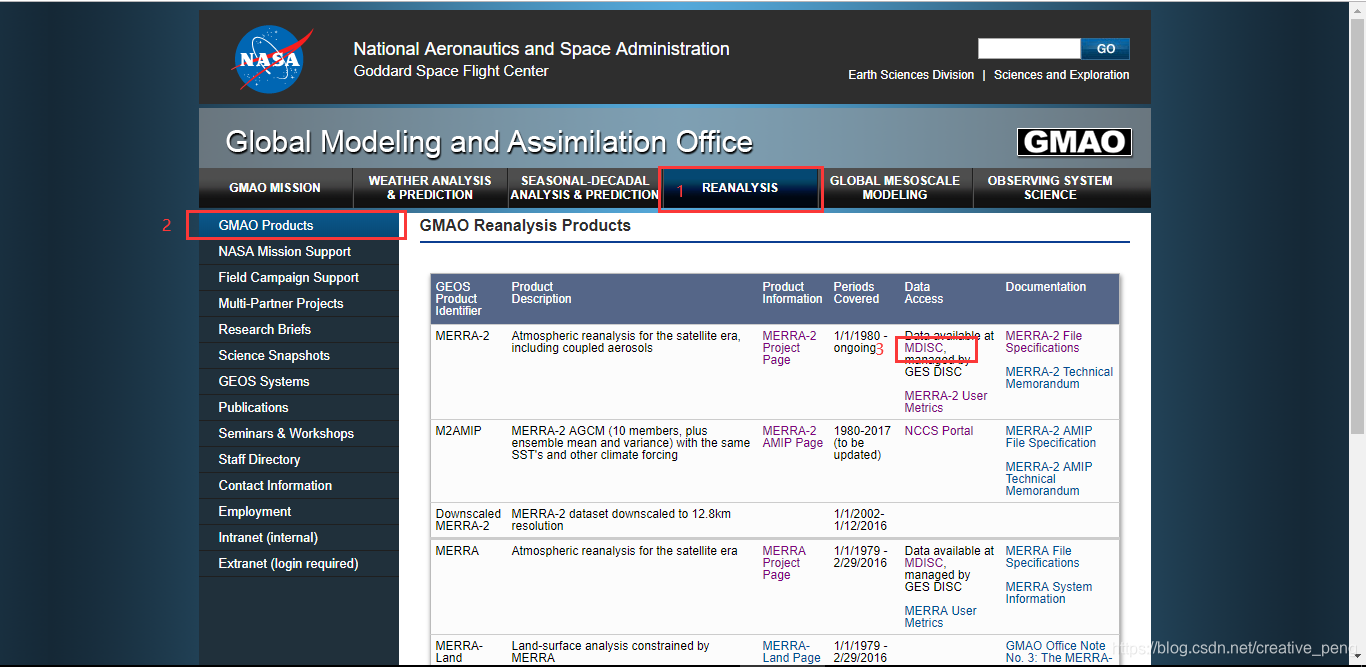Open Science Snapshots sidebar item

tap(299, 355)
